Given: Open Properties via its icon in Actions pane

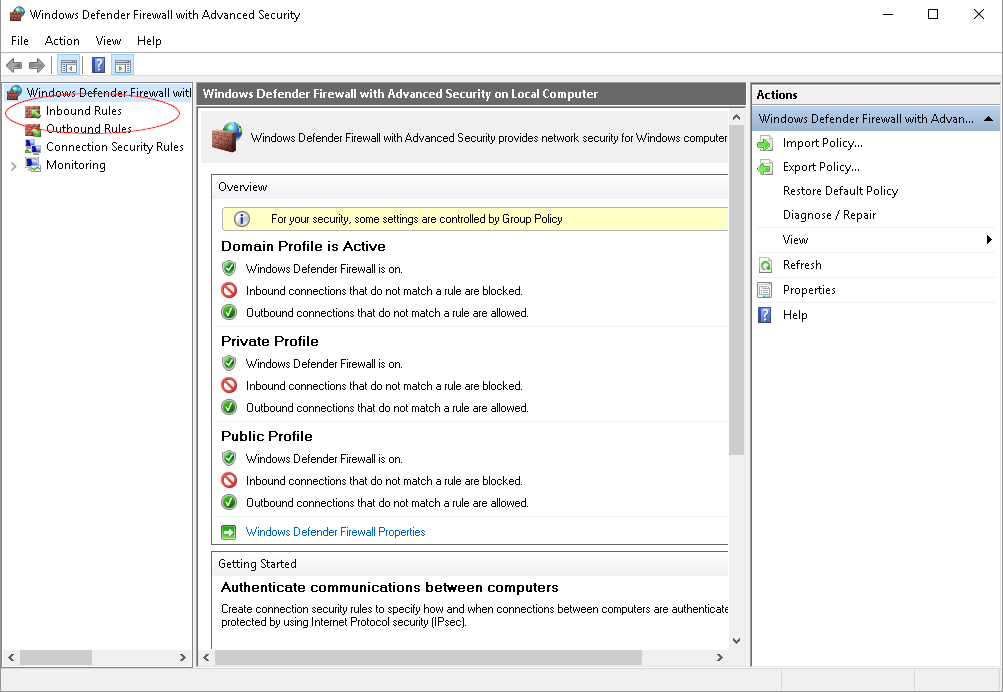Looking at the screenshot, I should point(763,289).
